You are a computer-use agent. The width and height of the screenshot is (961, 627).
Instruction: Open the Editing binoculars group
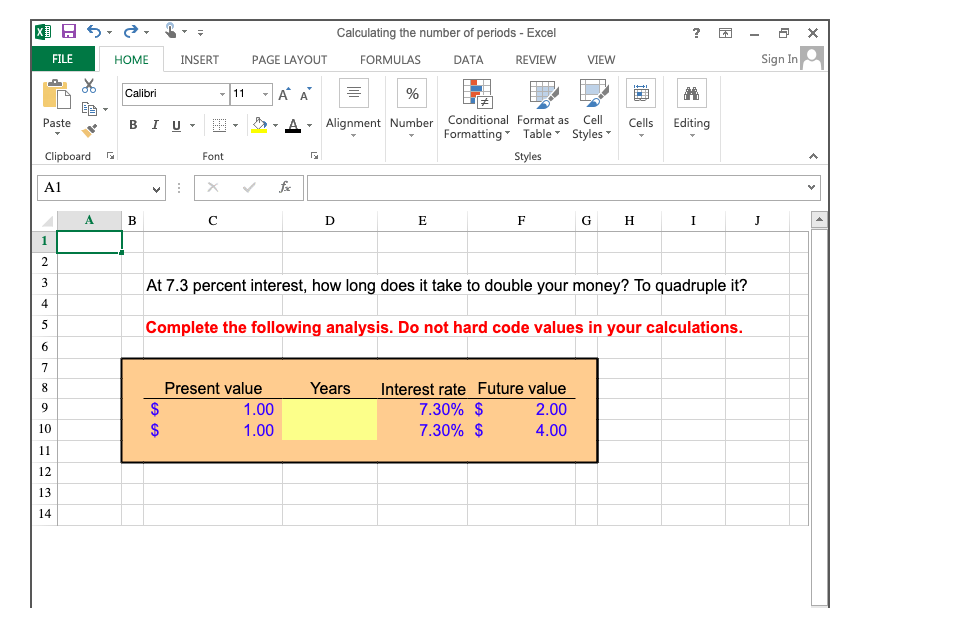692,108
